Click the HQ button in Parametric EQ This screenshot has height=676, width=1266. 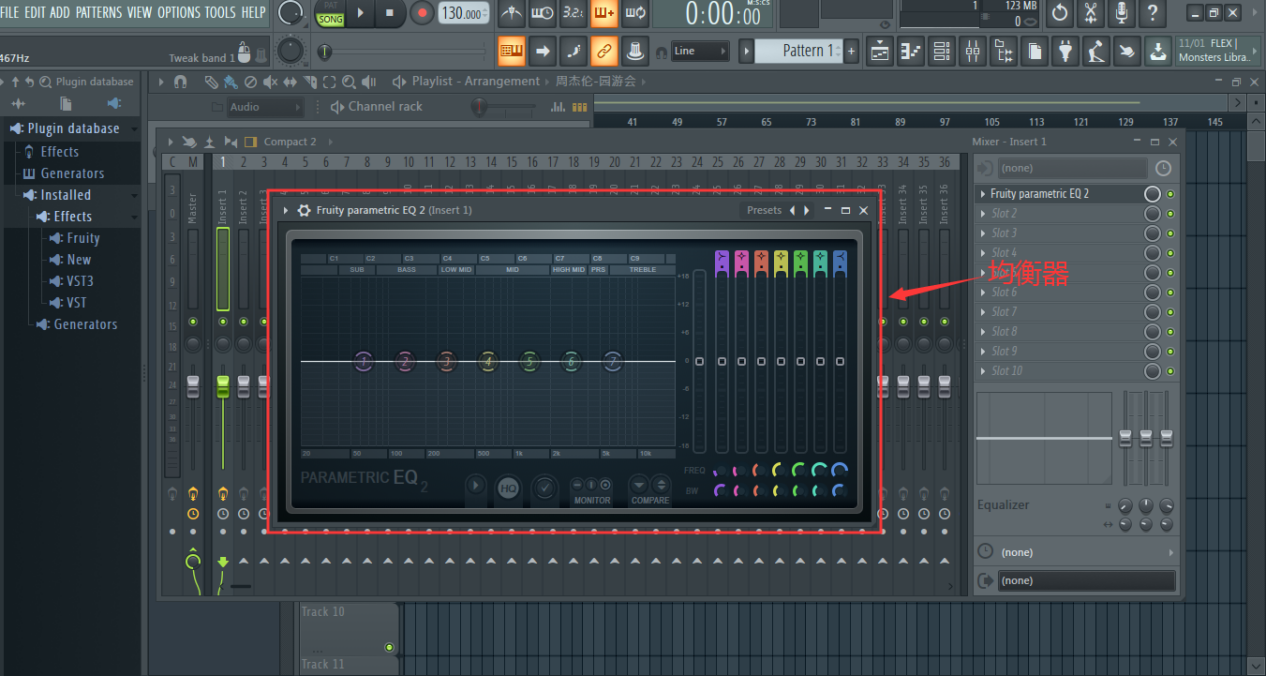[x=509, y=487]
